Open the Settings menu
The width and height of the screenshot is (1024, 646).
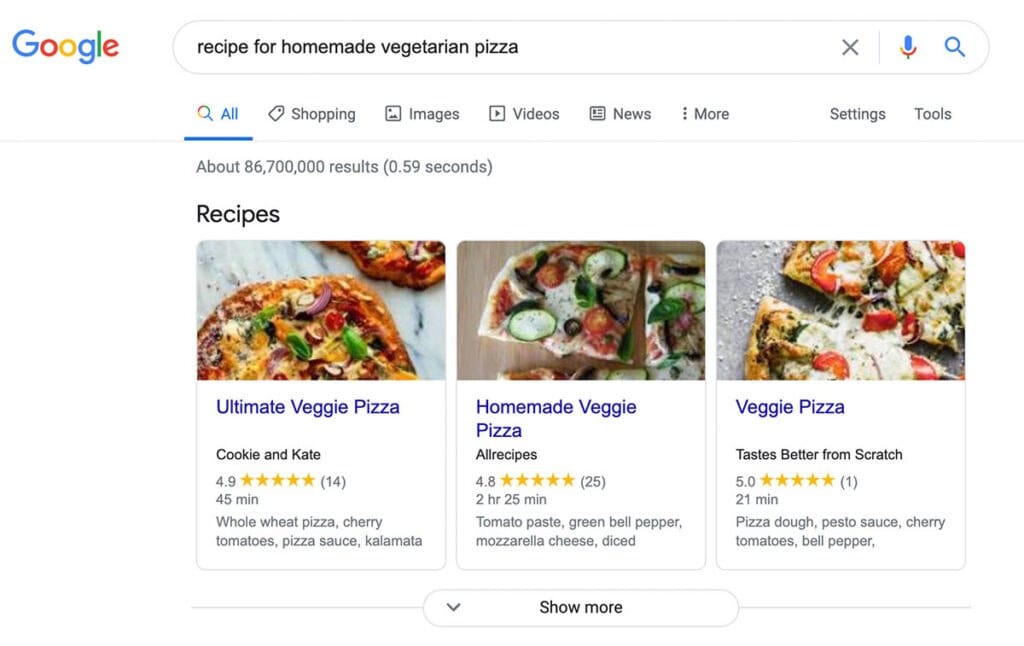coord(857,114)
